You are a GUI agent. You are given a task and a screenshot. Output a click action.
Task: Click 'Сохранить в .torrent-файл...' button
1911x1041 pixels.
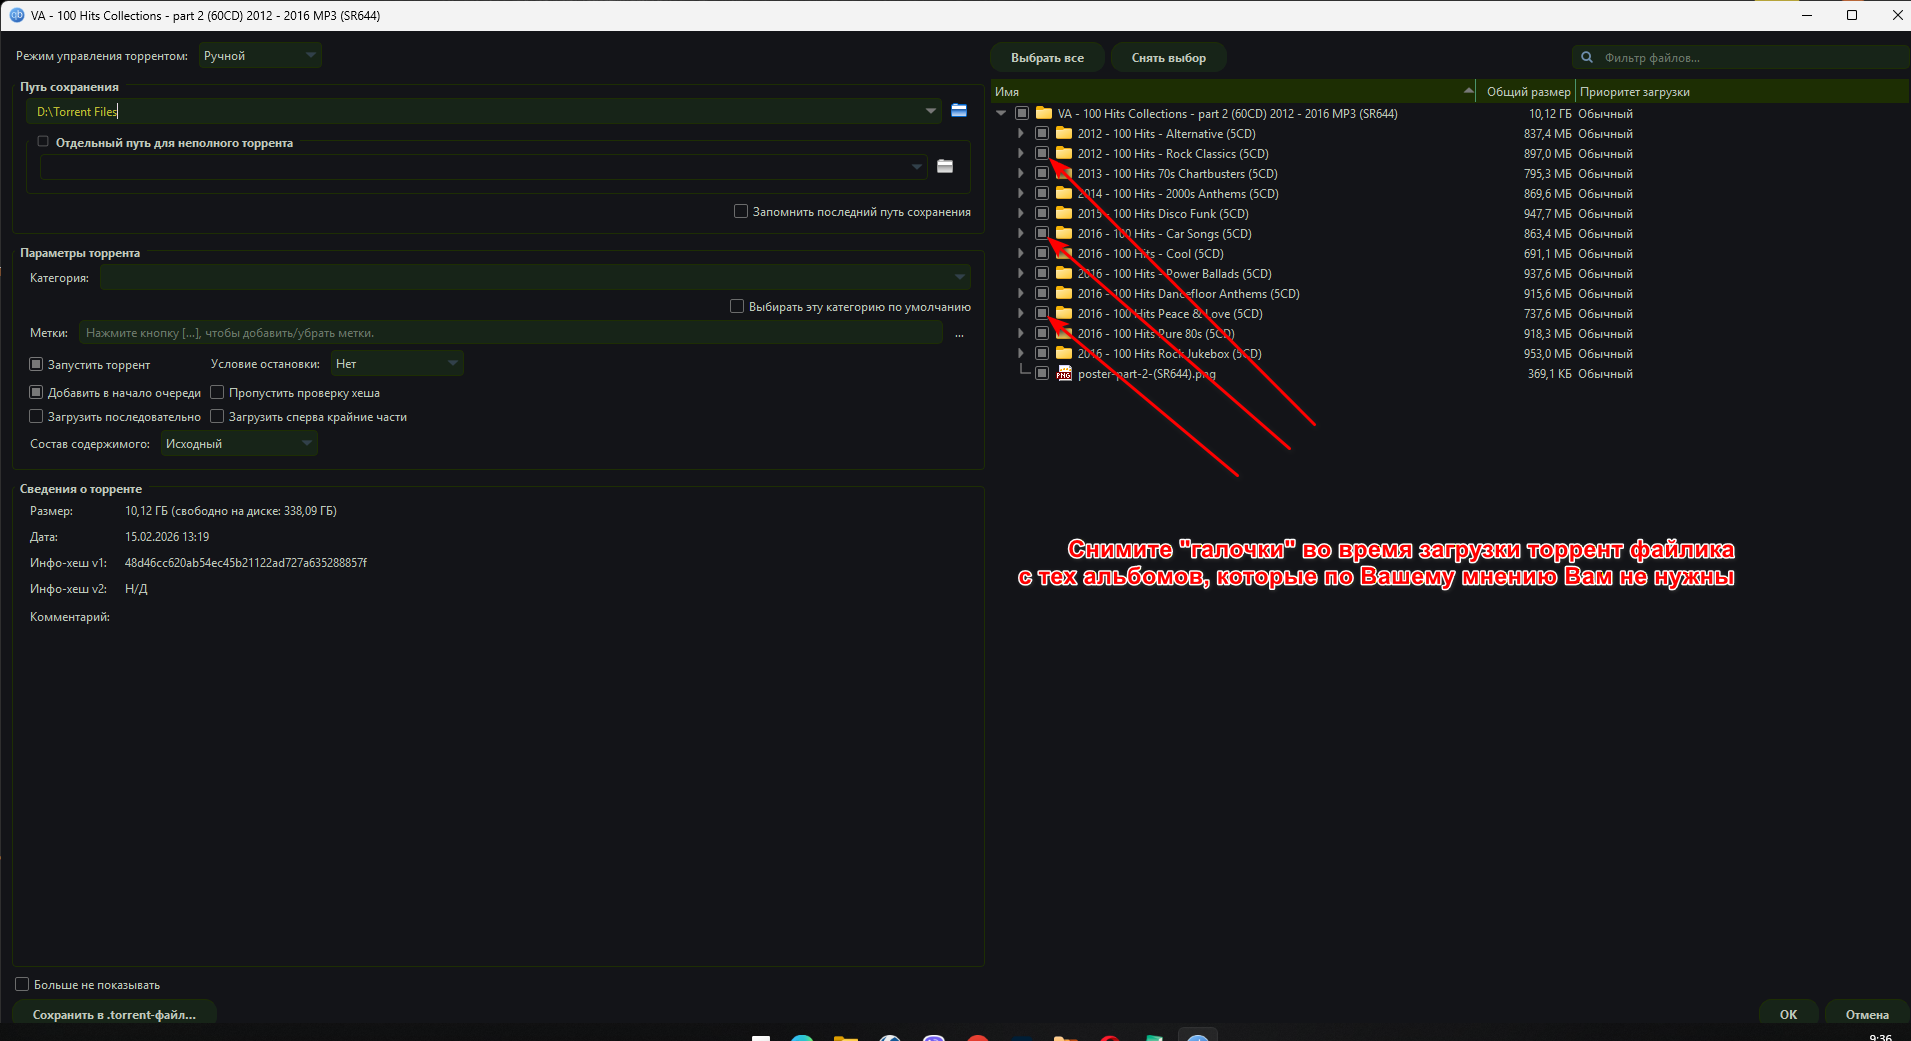click(114, 1014)
